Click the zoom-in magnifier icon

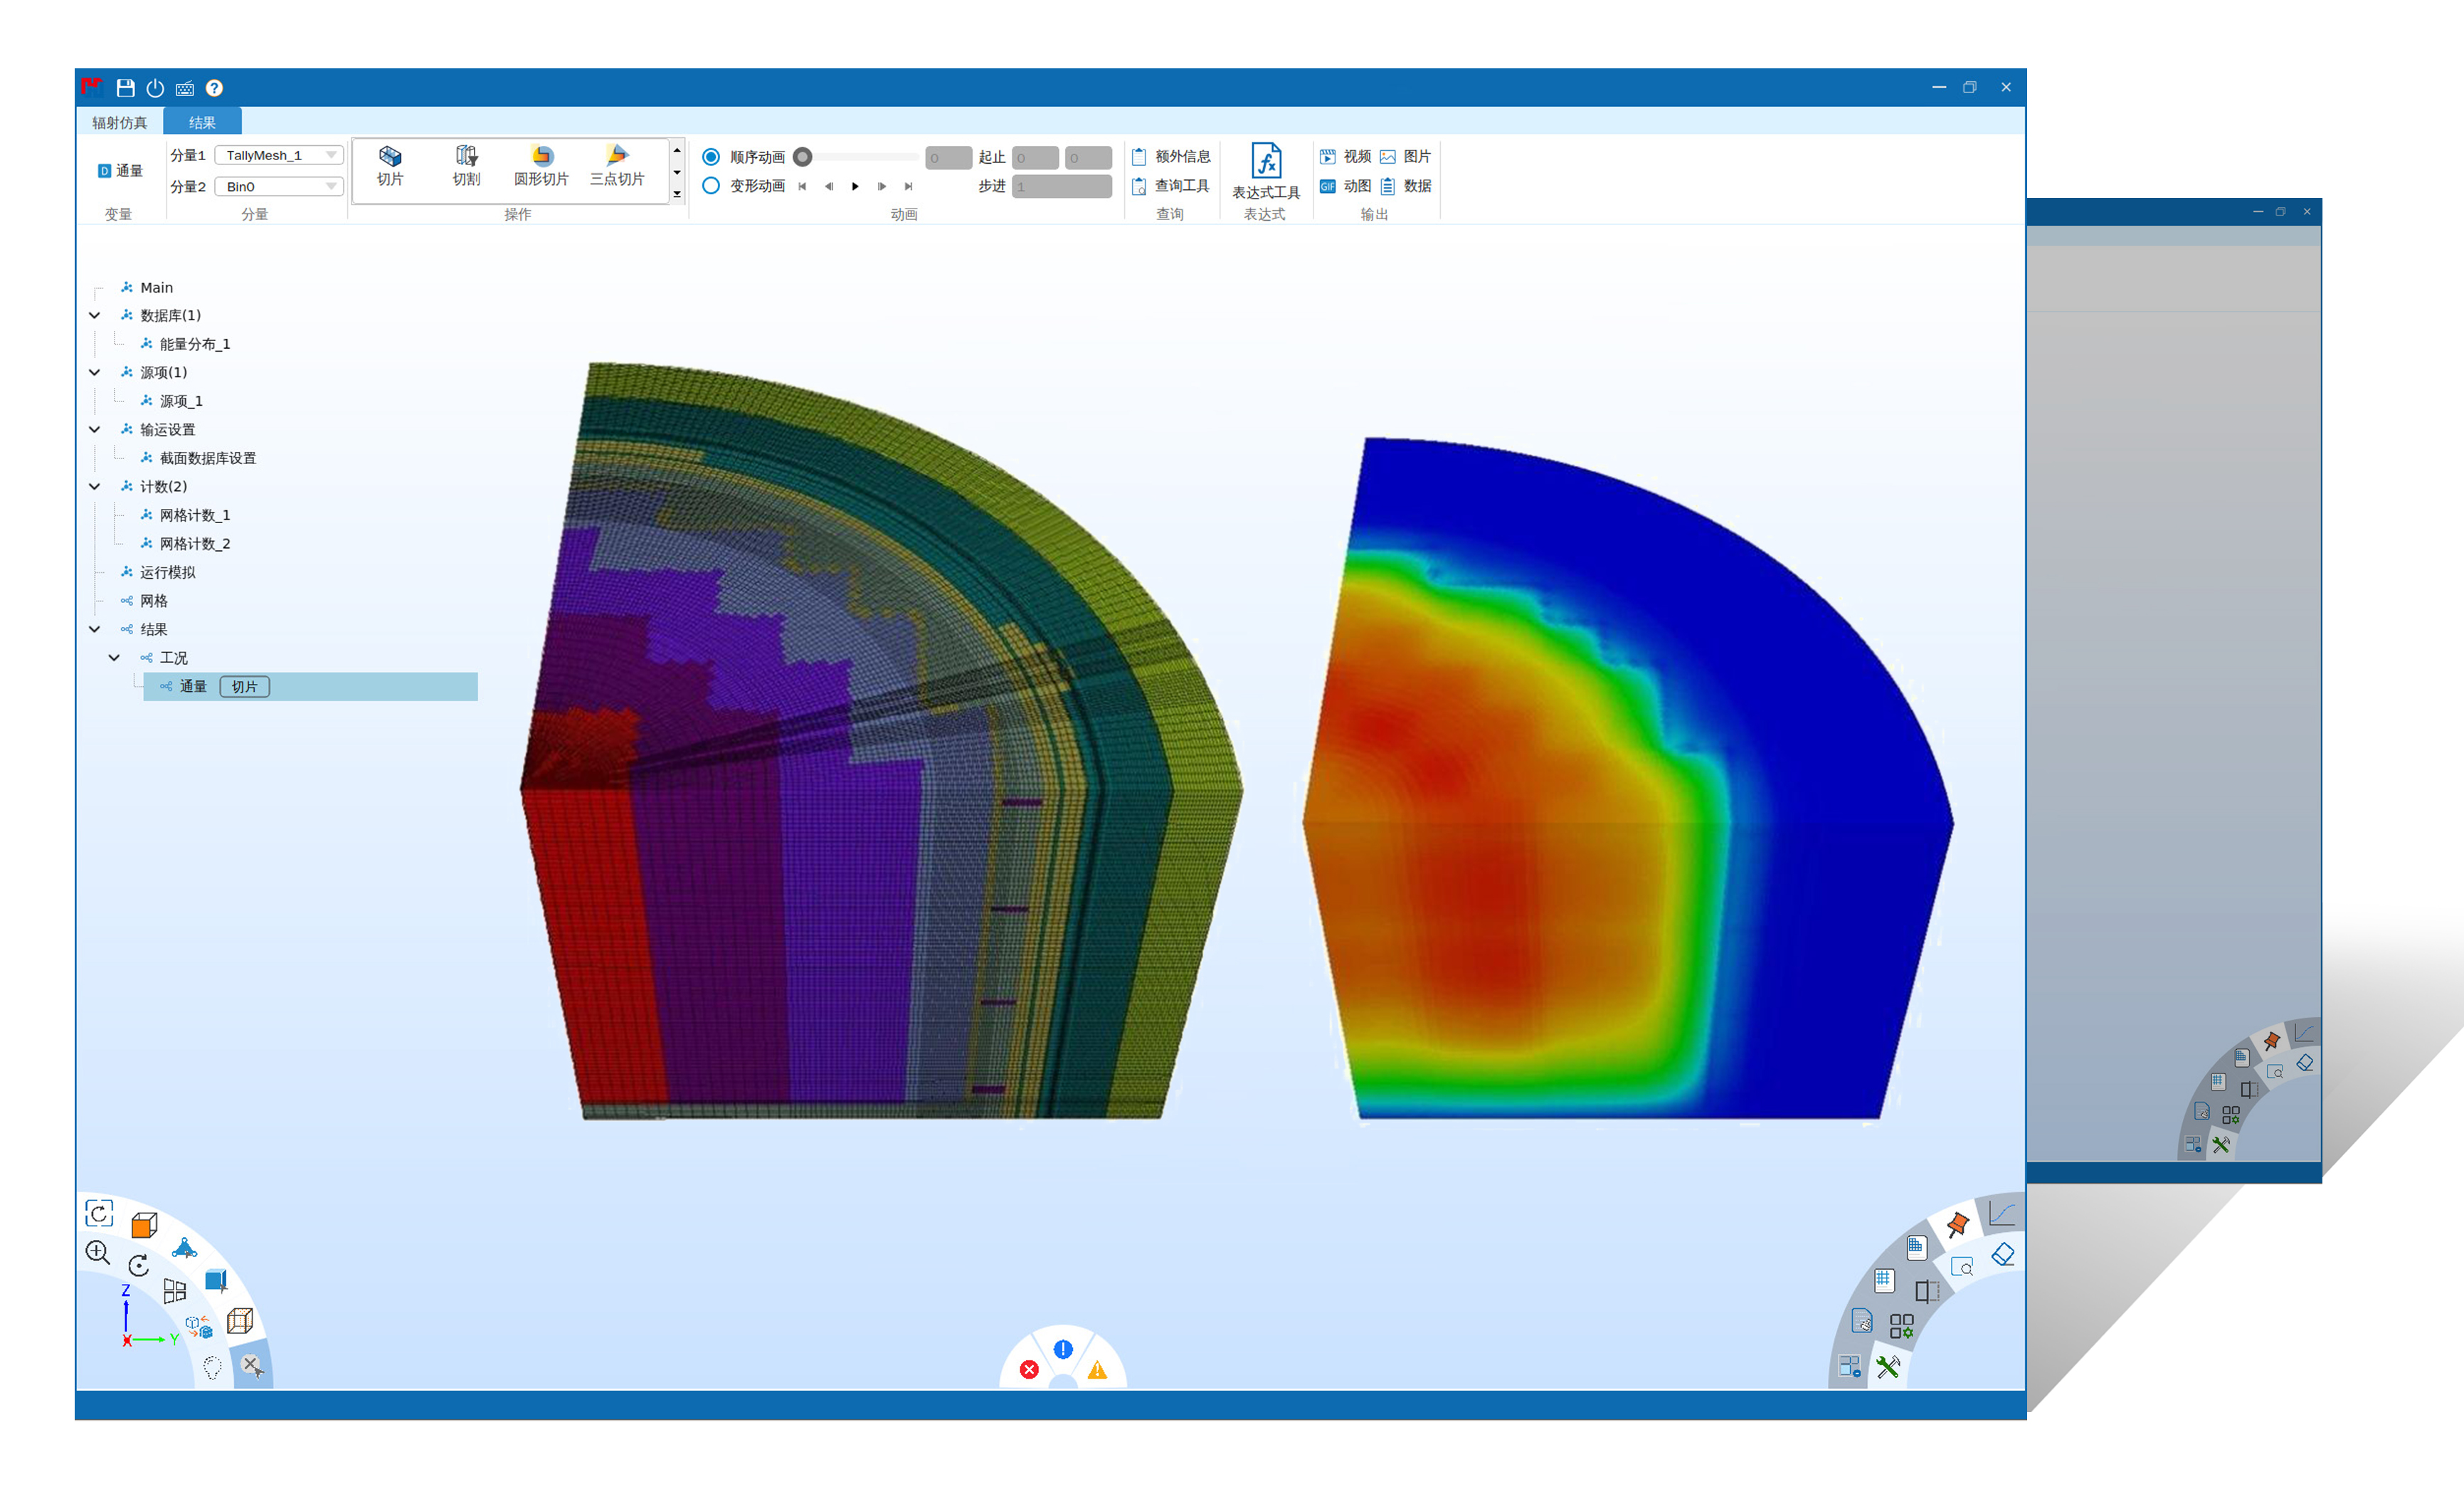[x=97, y=1252]
